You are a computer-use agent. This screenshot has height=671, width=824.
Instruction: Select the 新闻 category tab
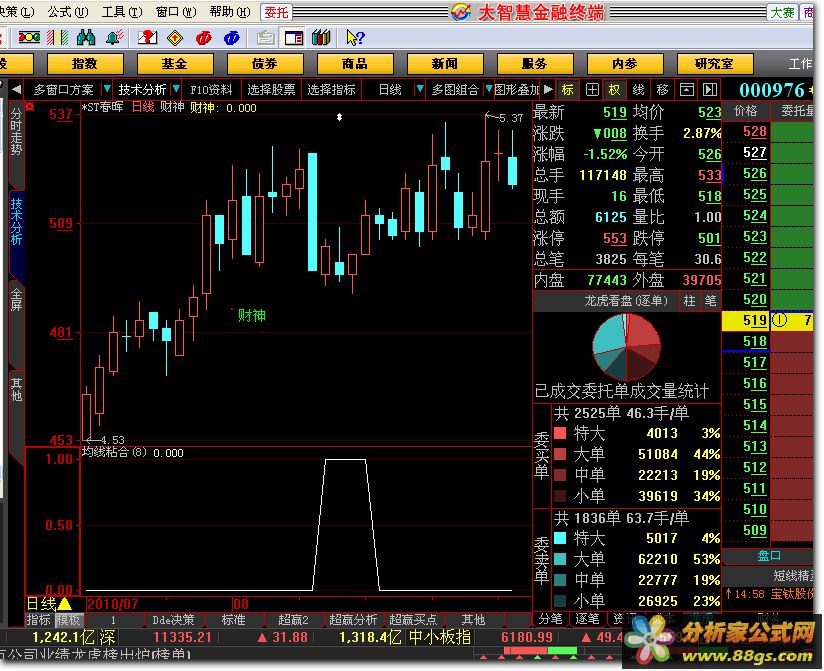pyautogui.click(x=445, y=64)
